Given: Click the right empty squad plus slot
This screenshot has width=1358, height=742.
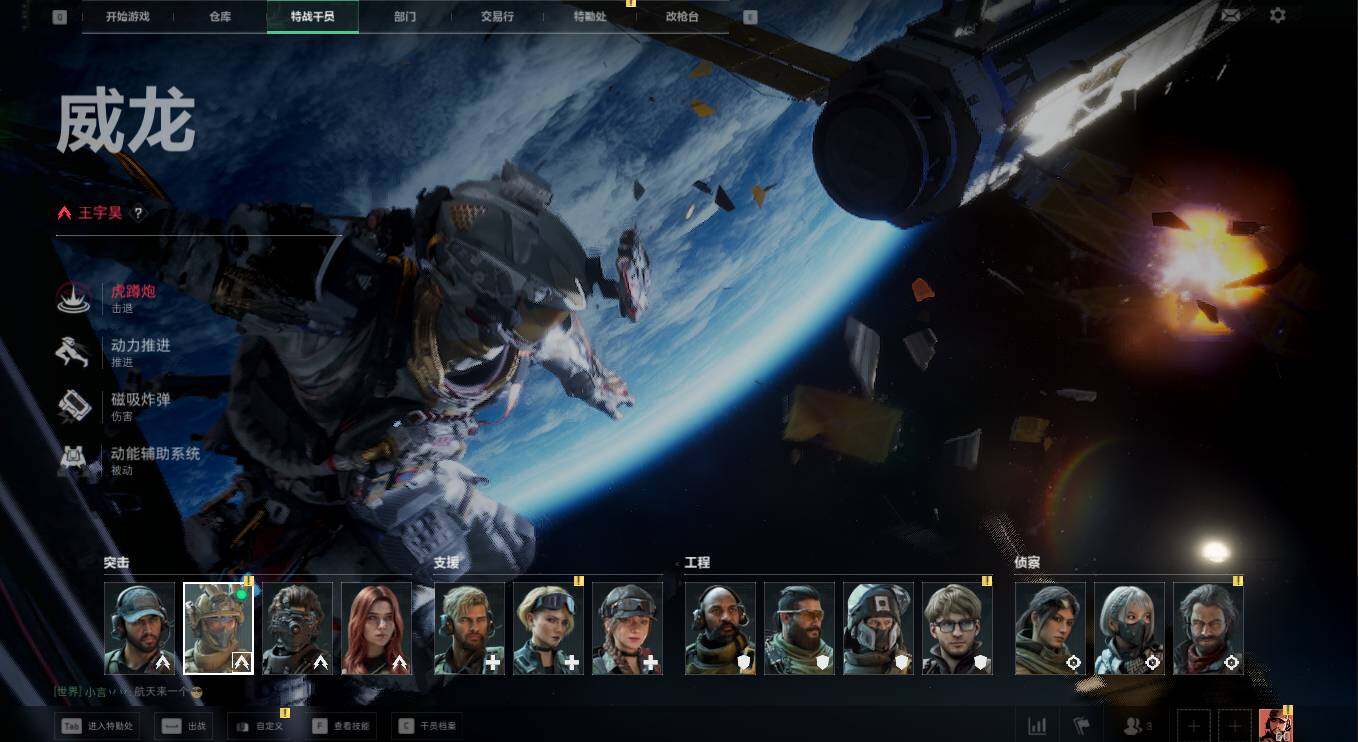Looking at the screenshot, I should (x=1235, y=726).
